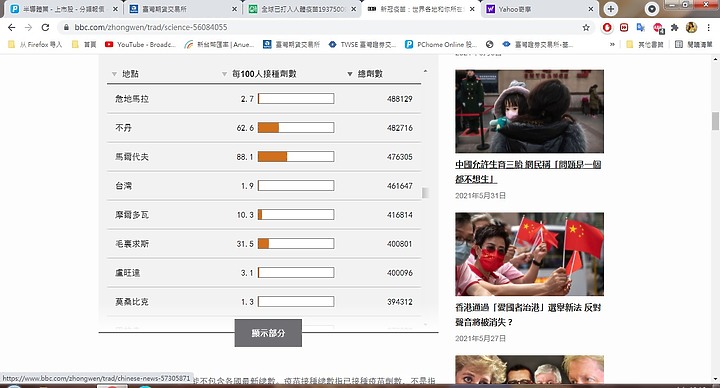Open Chrome's three-dot menu
720x388 pixels.
709,28
